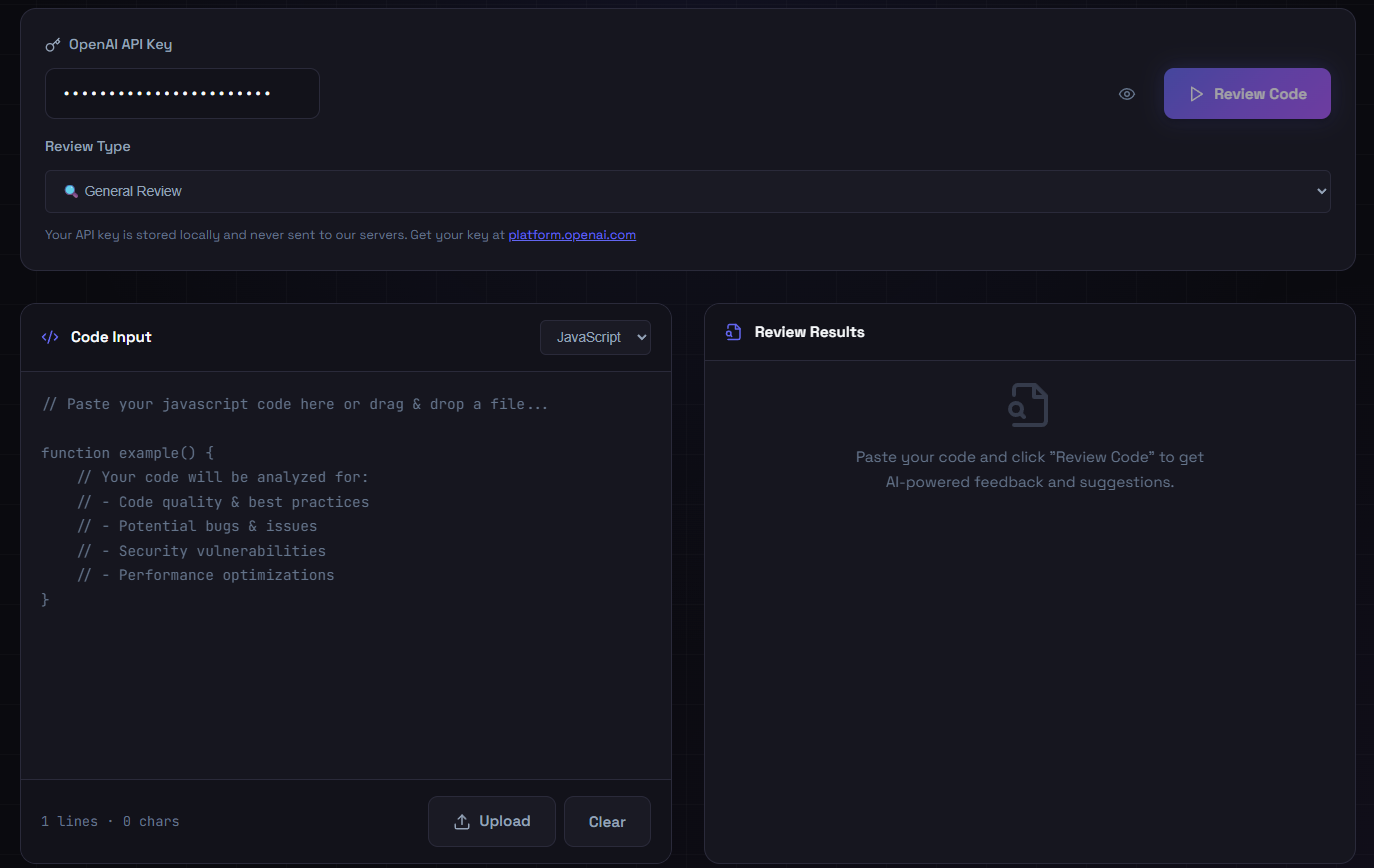Image resolution: width=1374 pixels, height=868 pixels.
Task: Toggle API key visibility with the eye icon
Action: tap(1126, 93)
